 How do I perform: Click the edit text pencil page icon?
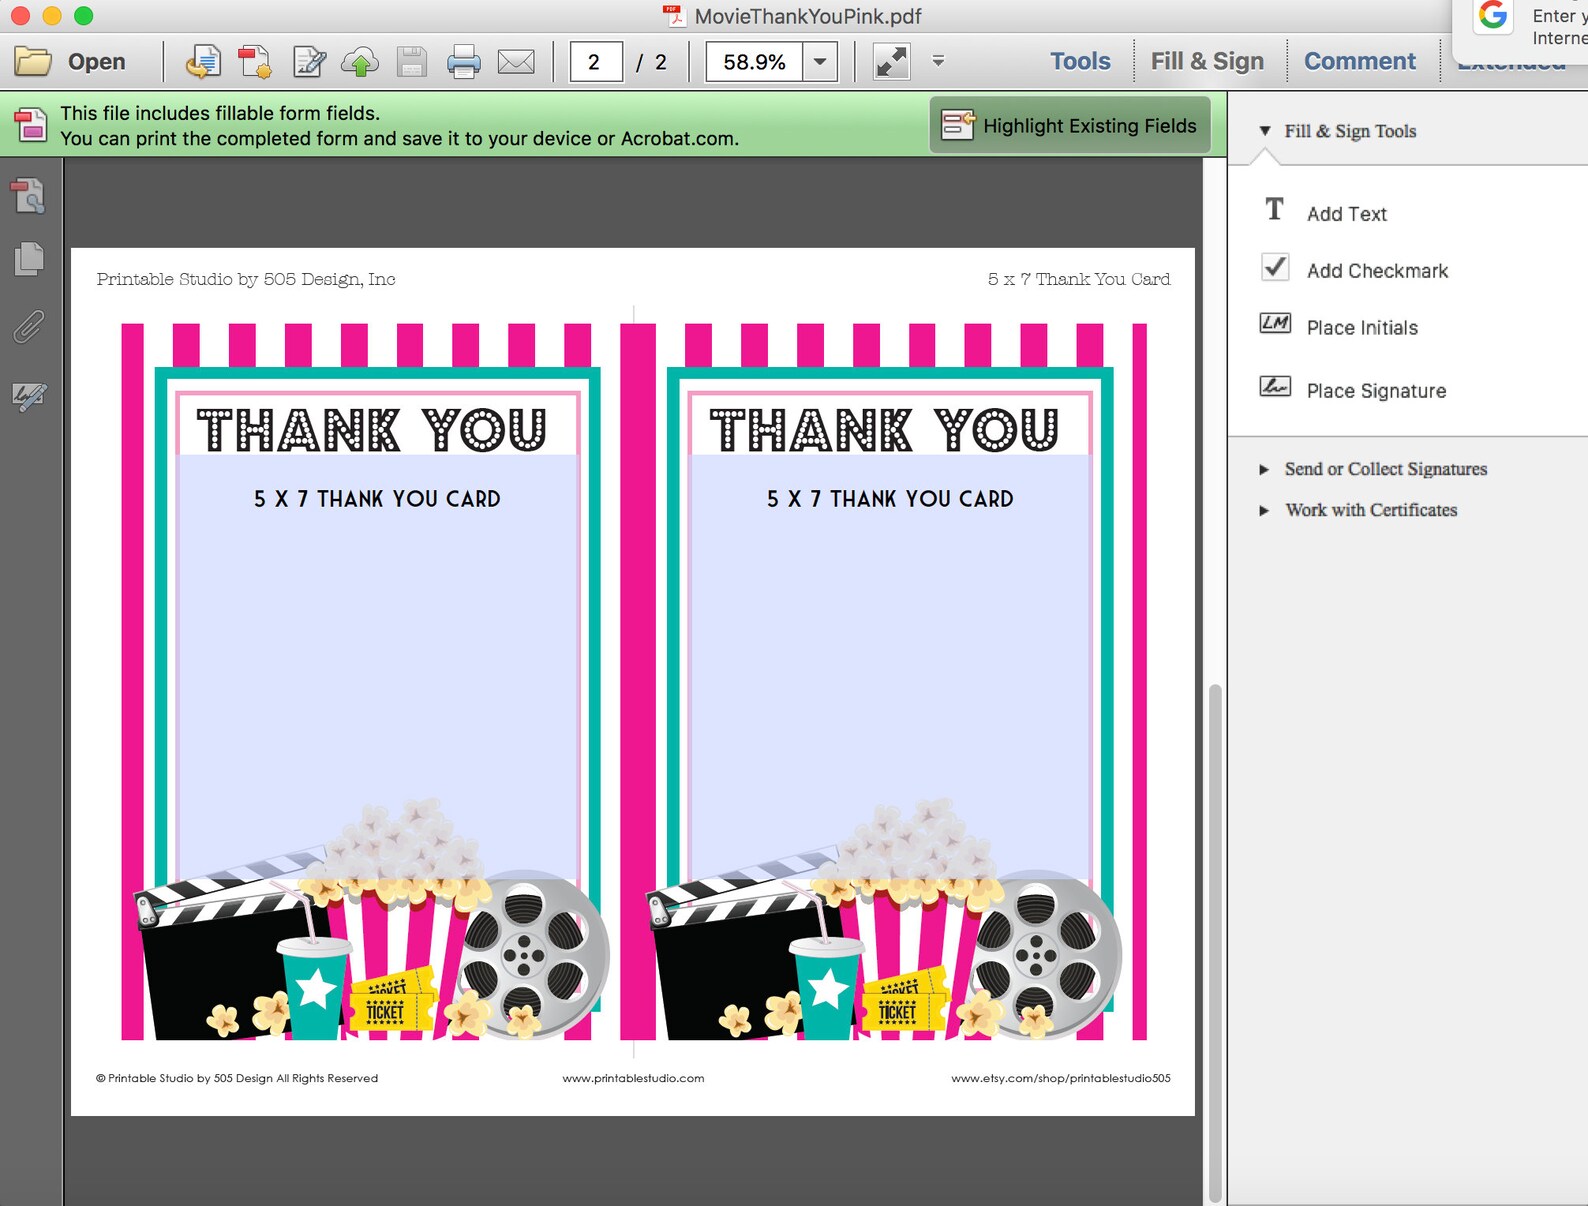[x=309, y=62]
